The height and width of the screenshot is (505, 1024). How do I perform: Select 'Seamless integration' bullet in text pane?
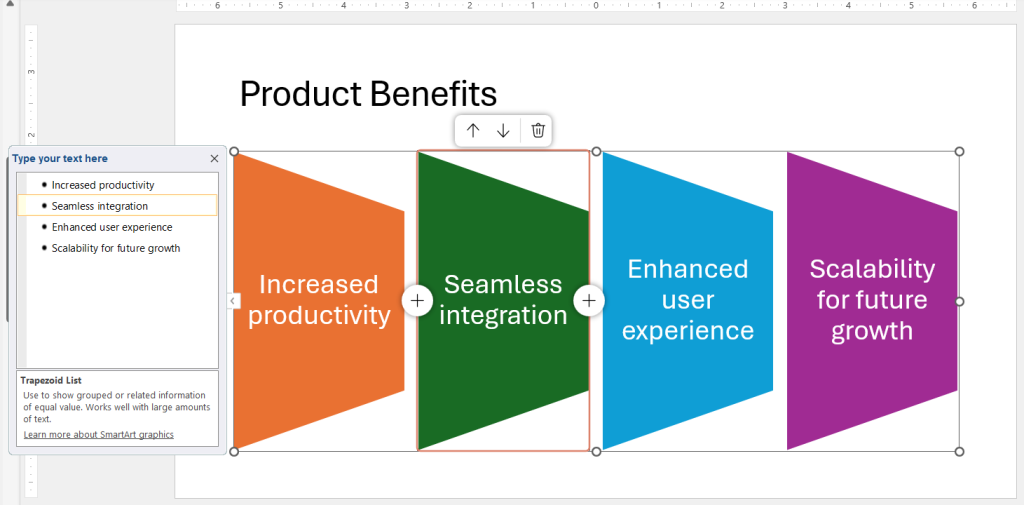(100, 206)
